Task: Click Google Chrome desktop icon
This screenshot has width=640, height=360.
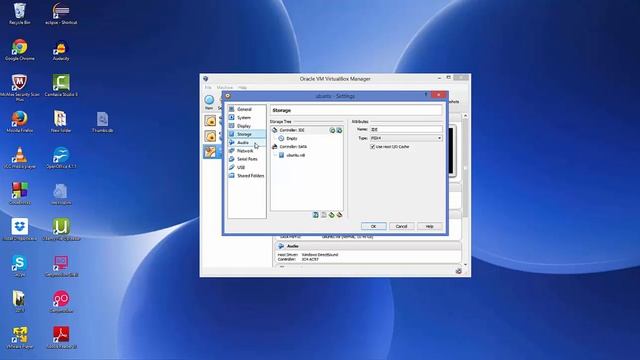Action: point(20,50)
